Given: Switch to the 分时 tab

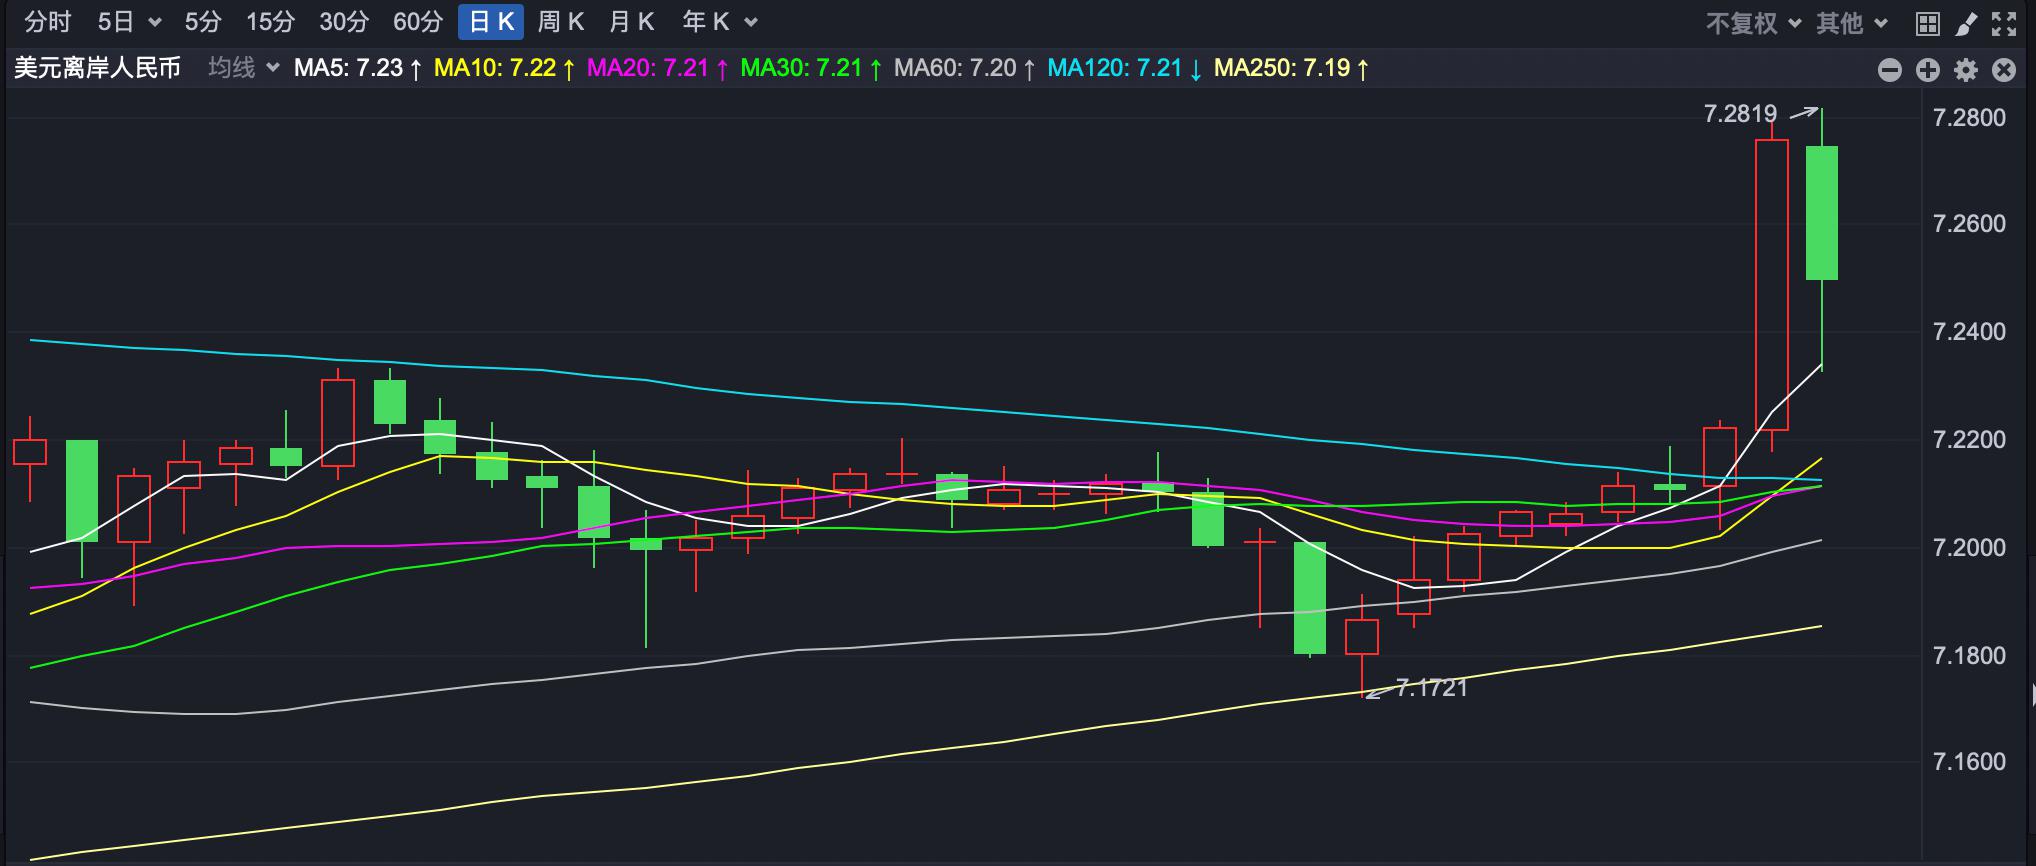Looking at the screenshot, I should pos(48,22).
